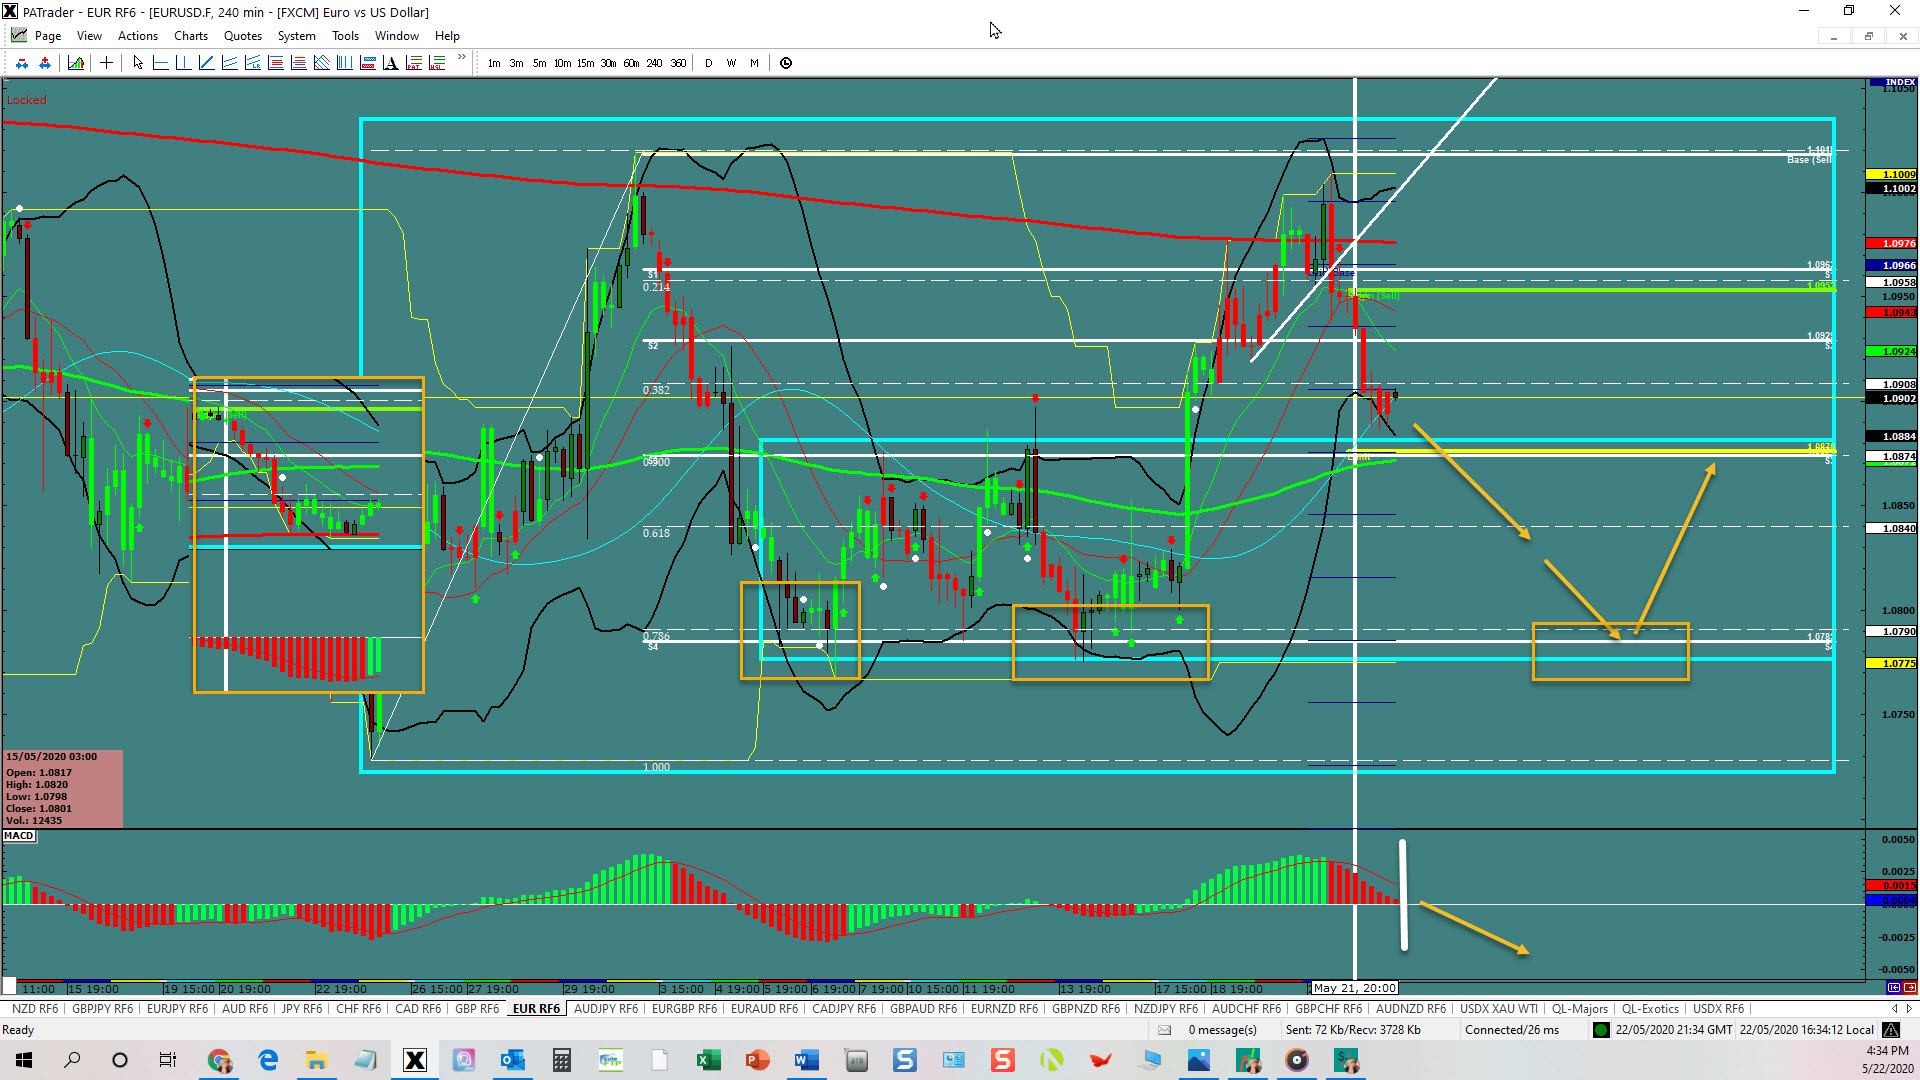This screenshot has height=1080, width=1920.
Task: Open Calculator from the Windows taskbar
Action: click(562, 1060)
